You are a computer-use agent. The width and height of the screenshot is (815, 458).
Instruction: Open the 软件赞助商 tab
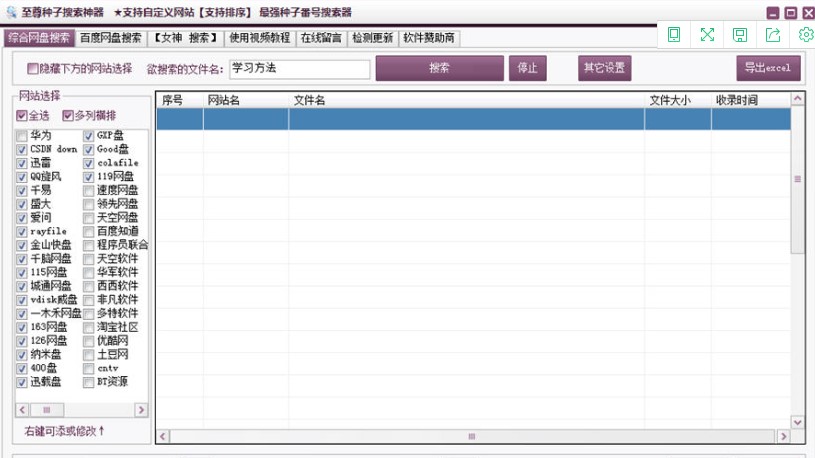(x=429, y=38)
